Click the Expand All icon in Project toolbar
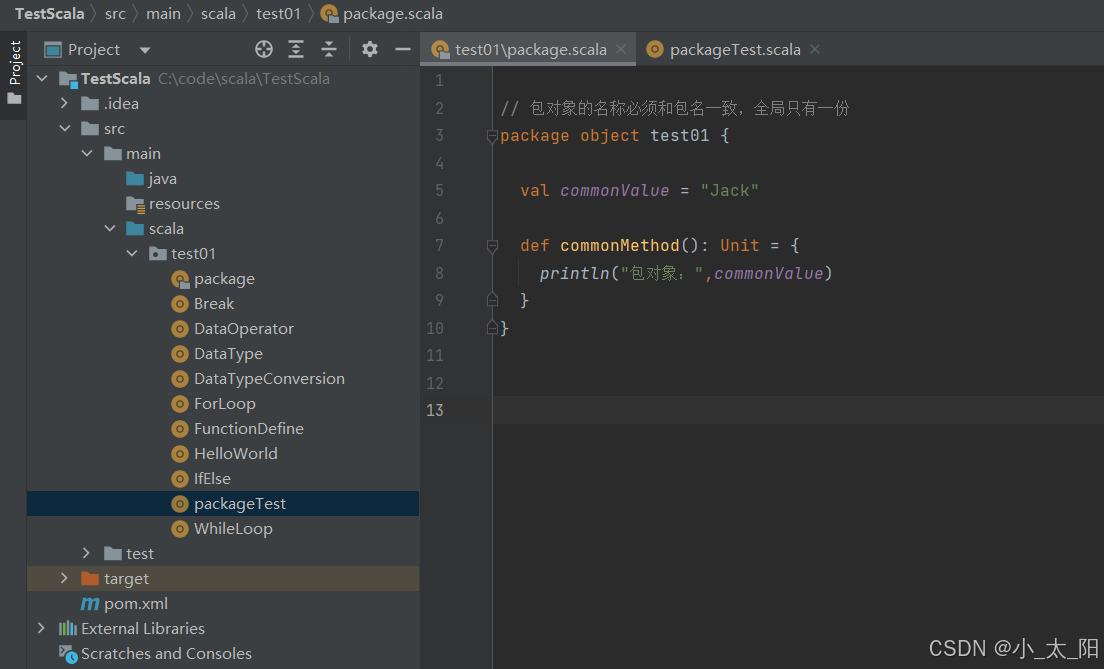Viewport: 1104px width, 669px height. tap(296, 49)
